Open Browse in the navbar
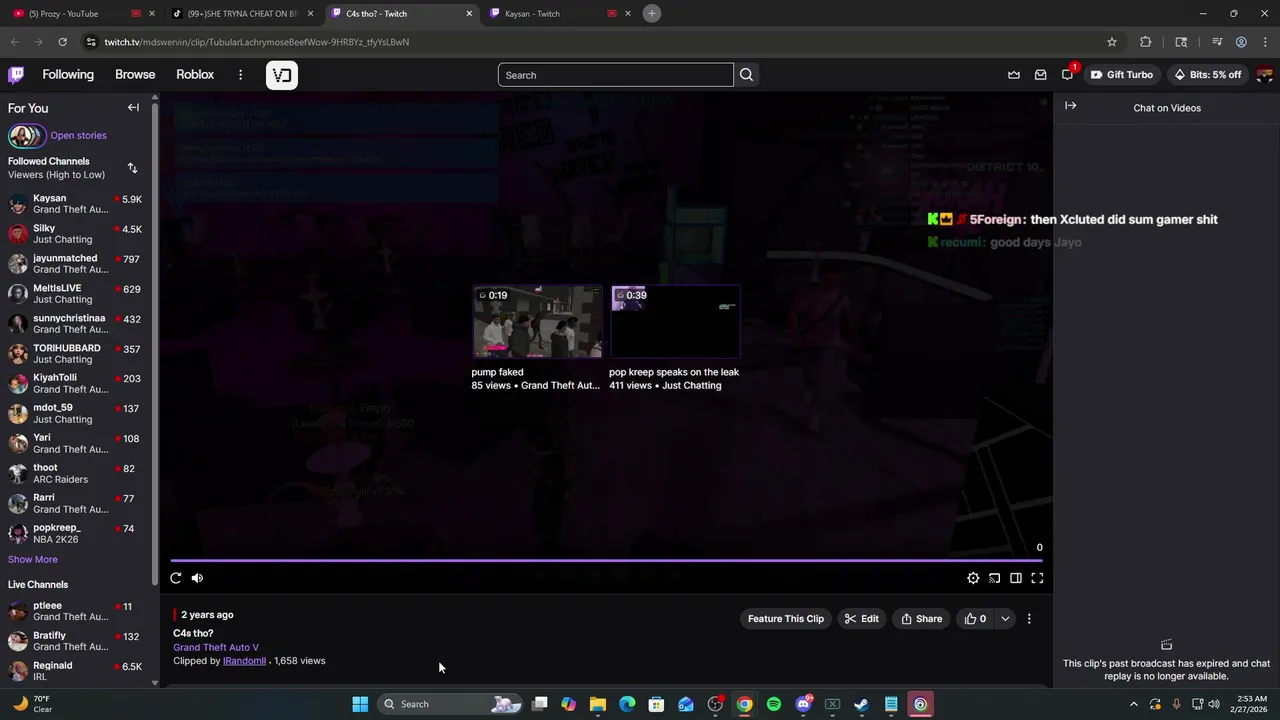Screen dimensions: 1280x720 tap(135, 75)
